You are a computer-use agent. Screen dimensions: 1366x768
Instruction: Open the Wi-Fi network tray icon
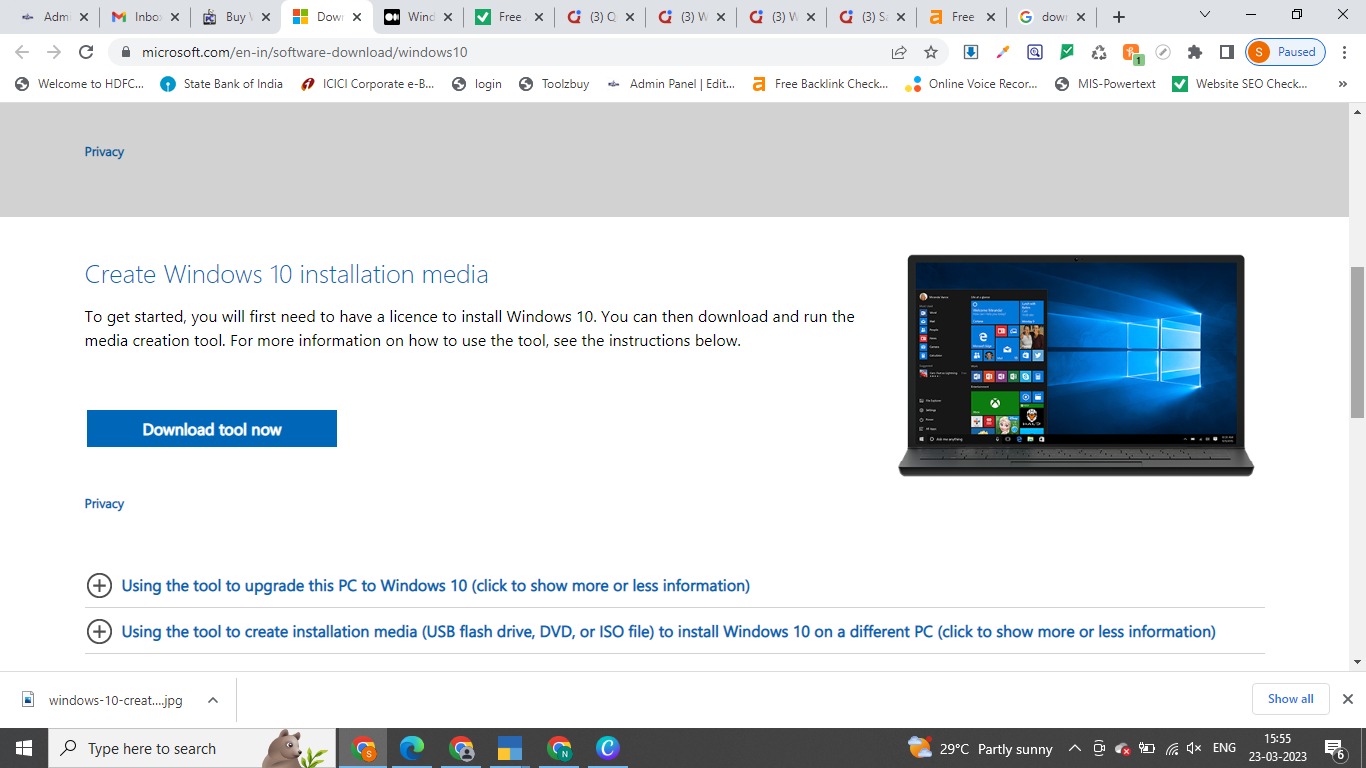point(1170,748)
